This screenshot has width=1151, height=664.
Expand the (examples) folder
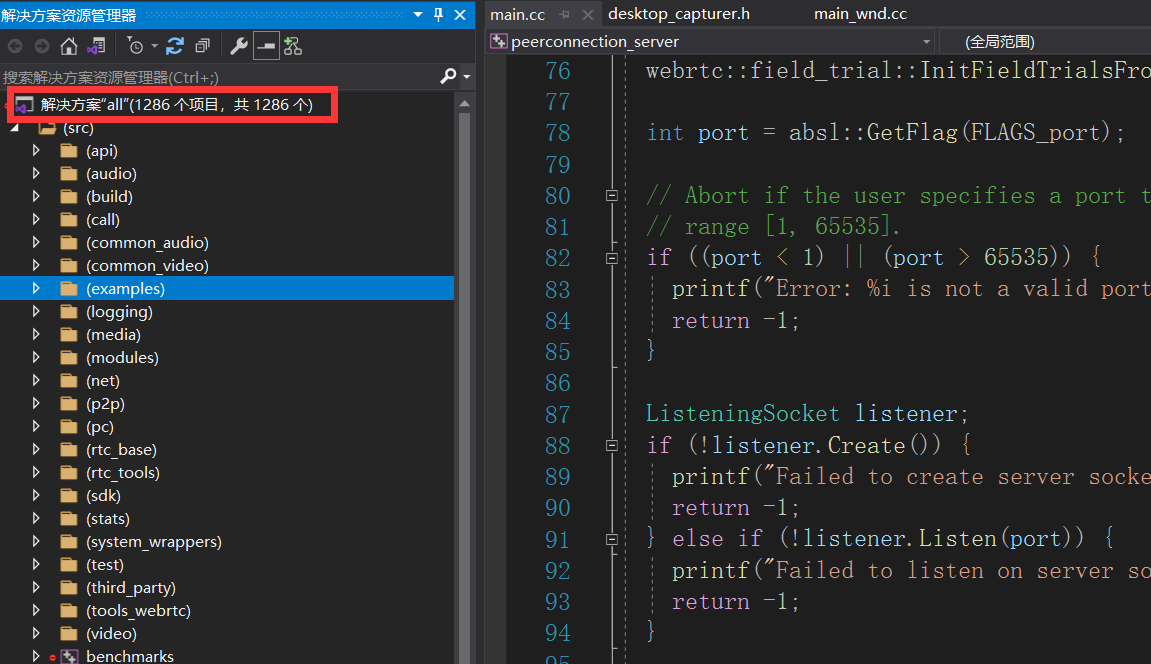pyautogui.click(x=36, y=288)
